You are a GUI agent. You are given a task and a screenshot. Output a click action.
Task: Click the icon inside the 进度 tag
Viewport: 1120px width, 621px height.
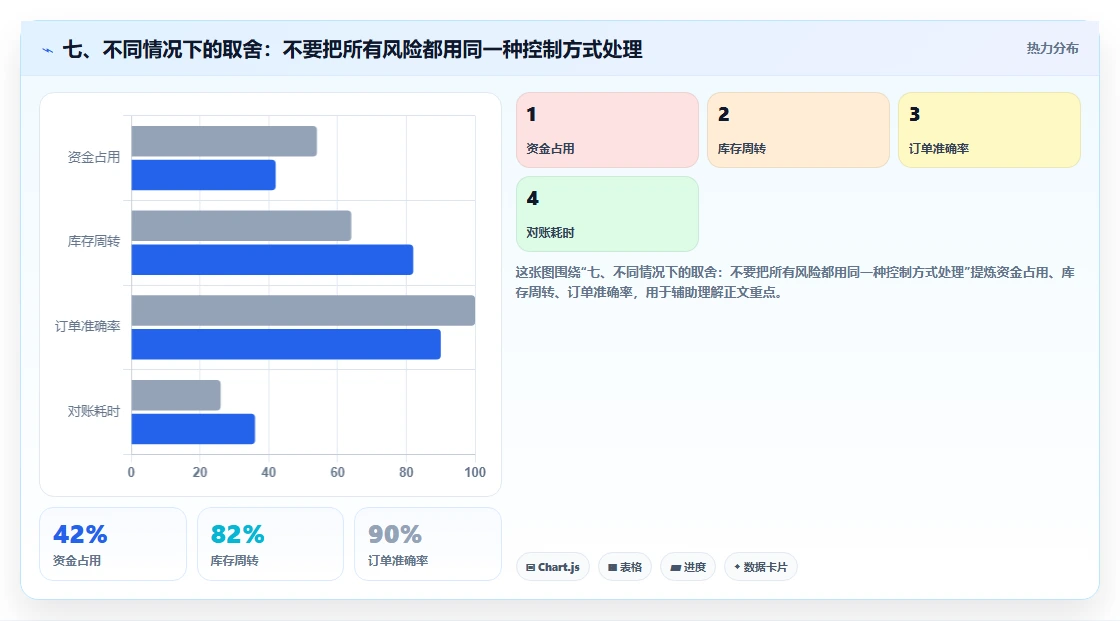pos(675,567)
